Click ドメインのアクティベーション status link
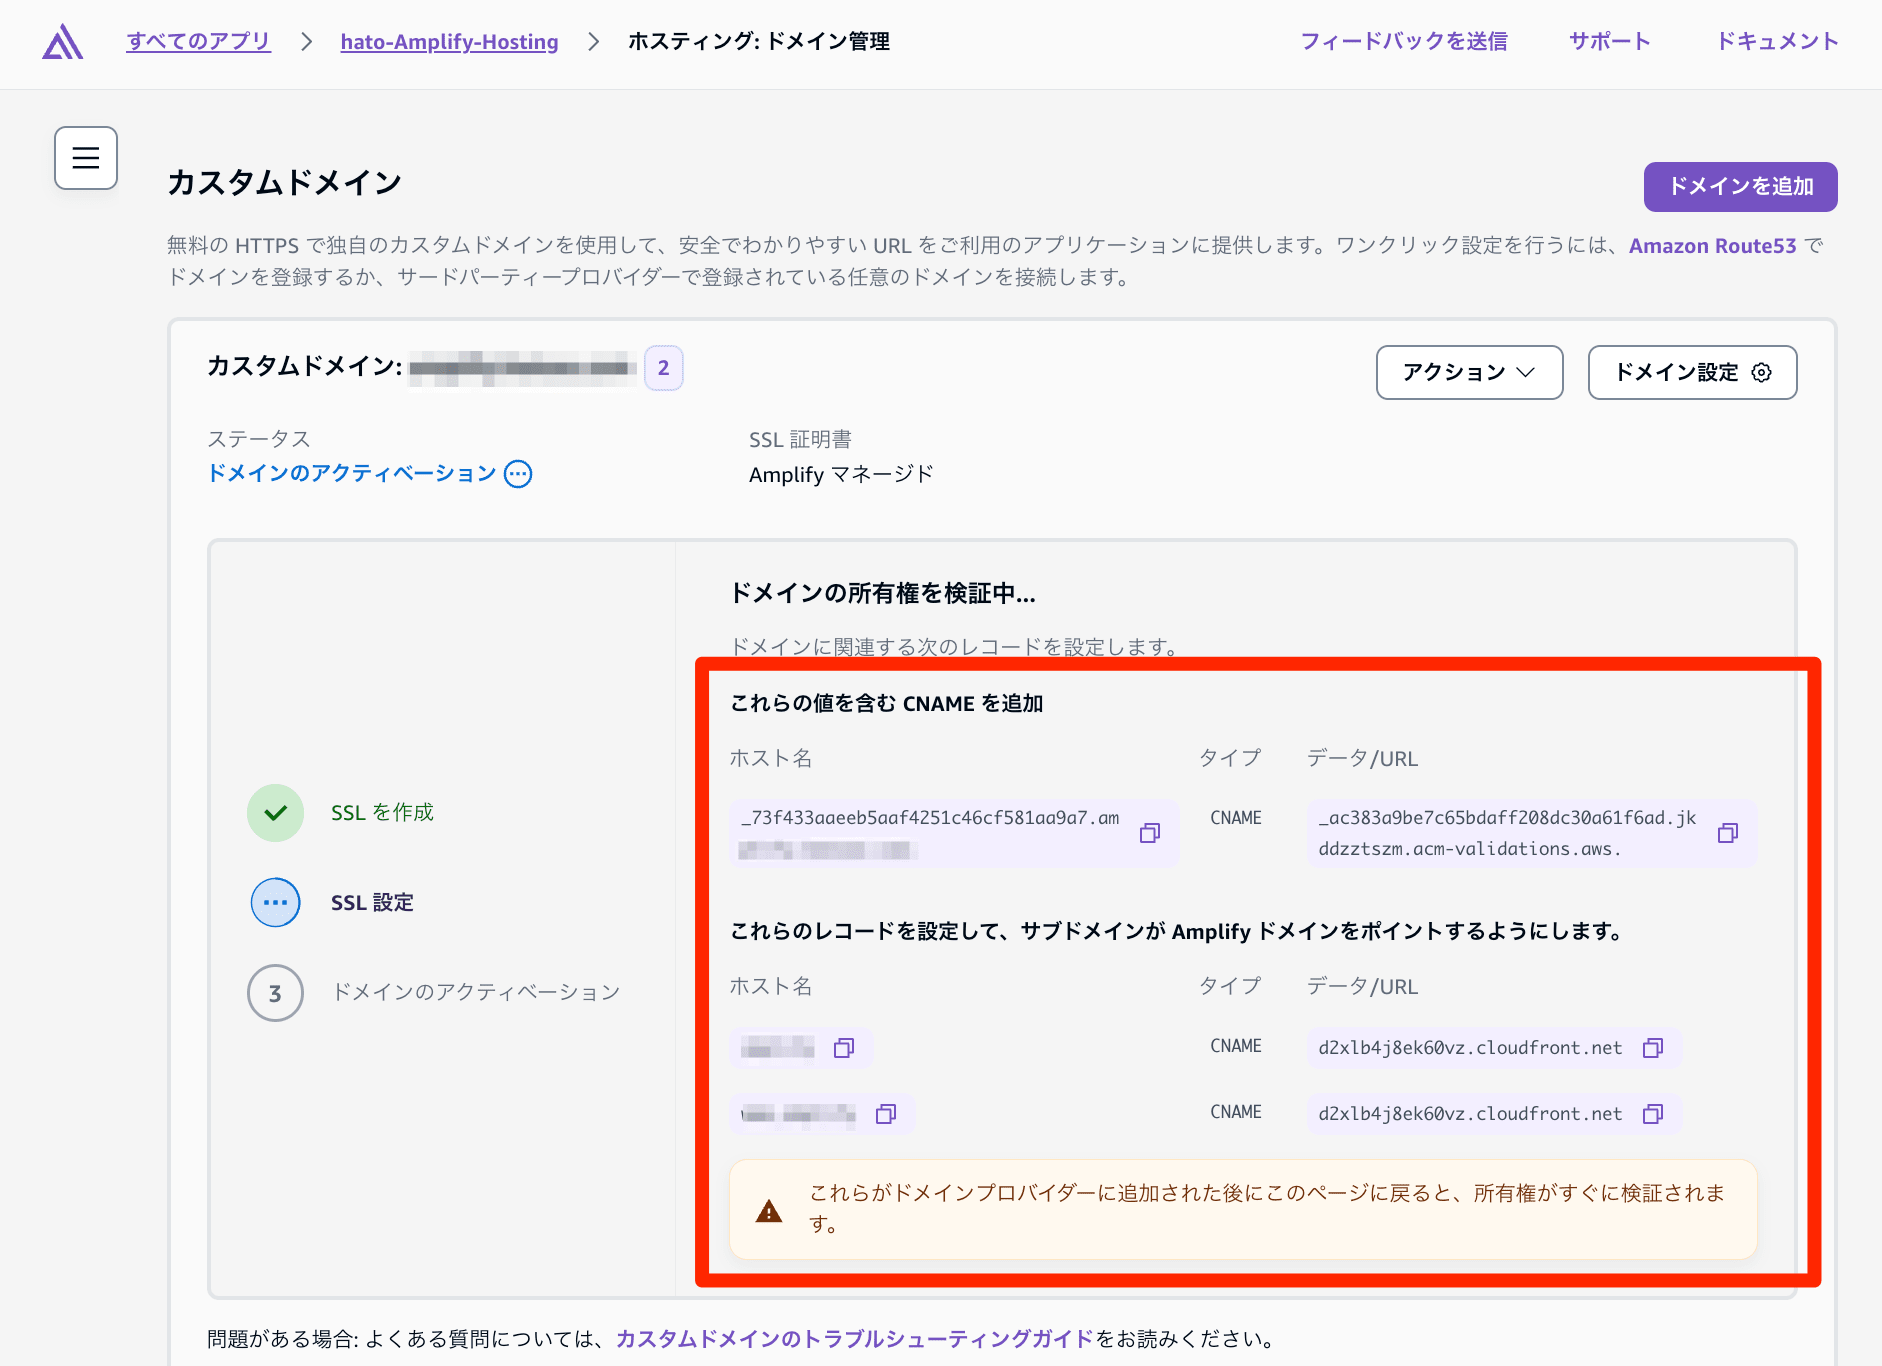 (x=352, y=473)
